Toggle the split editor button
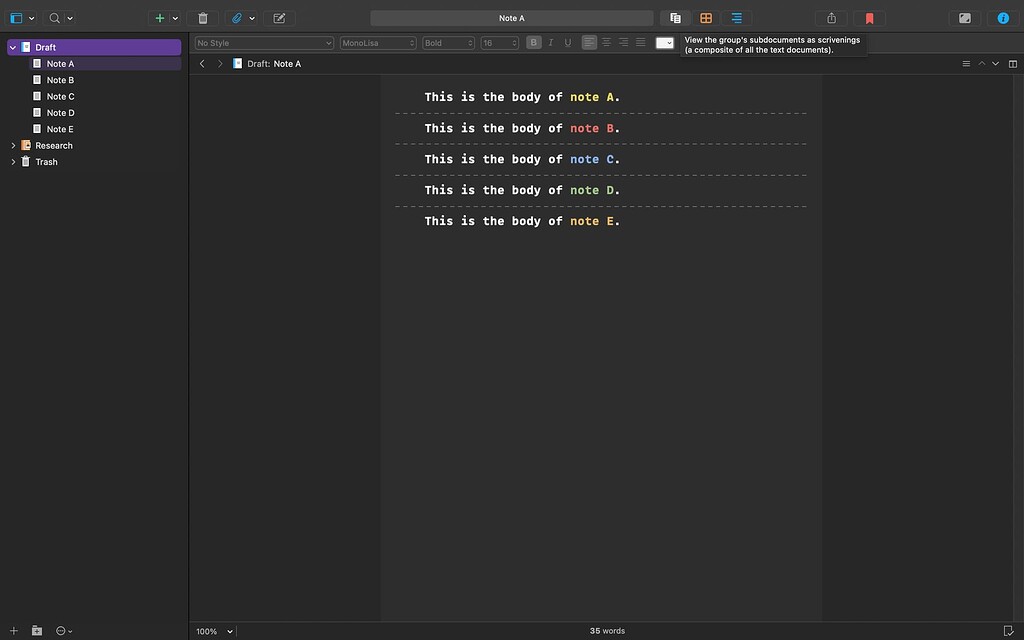 [x=1013, y=63]
